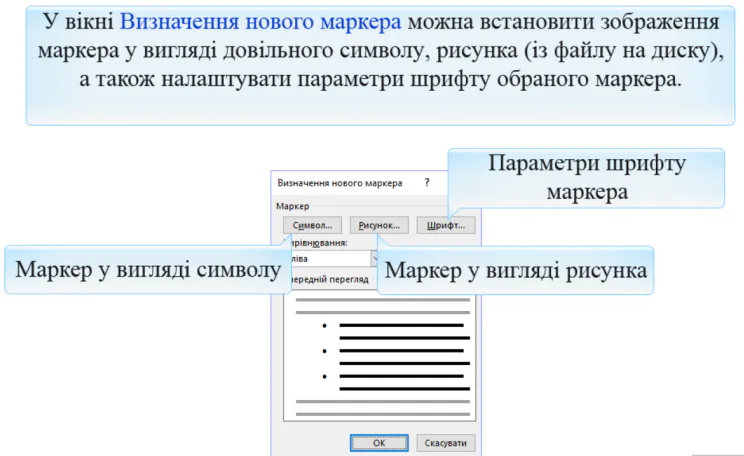
Task: Confirm the dialog with OK
Action: pos(378,442)
